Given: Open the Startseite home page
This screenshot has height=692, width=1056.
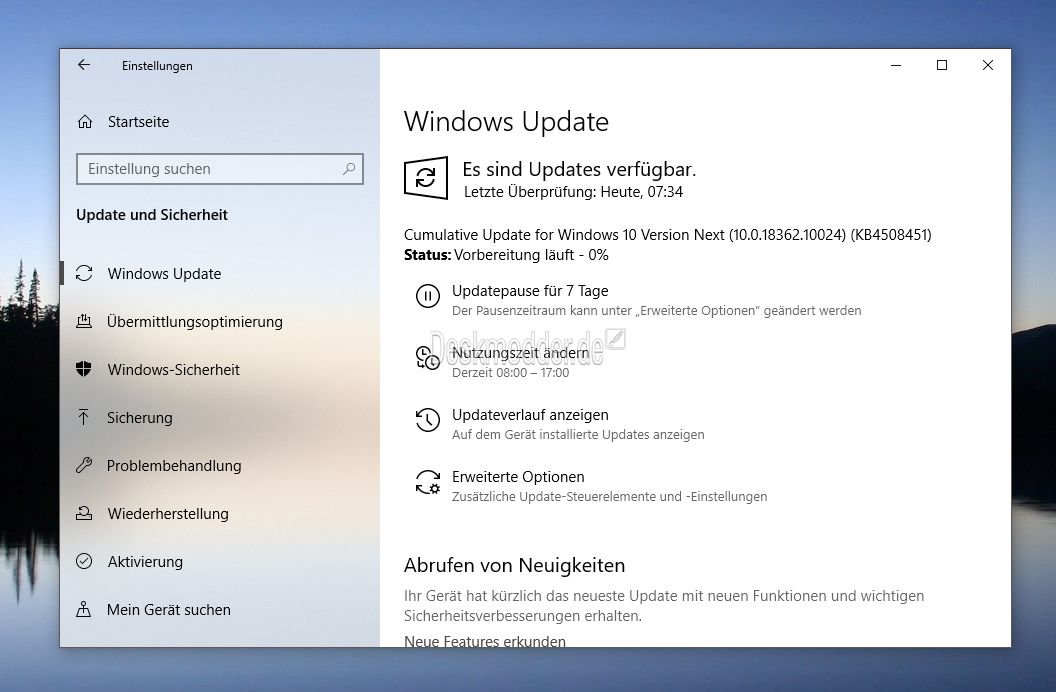Looking at the screenshot, I should [x=138, y=122].
